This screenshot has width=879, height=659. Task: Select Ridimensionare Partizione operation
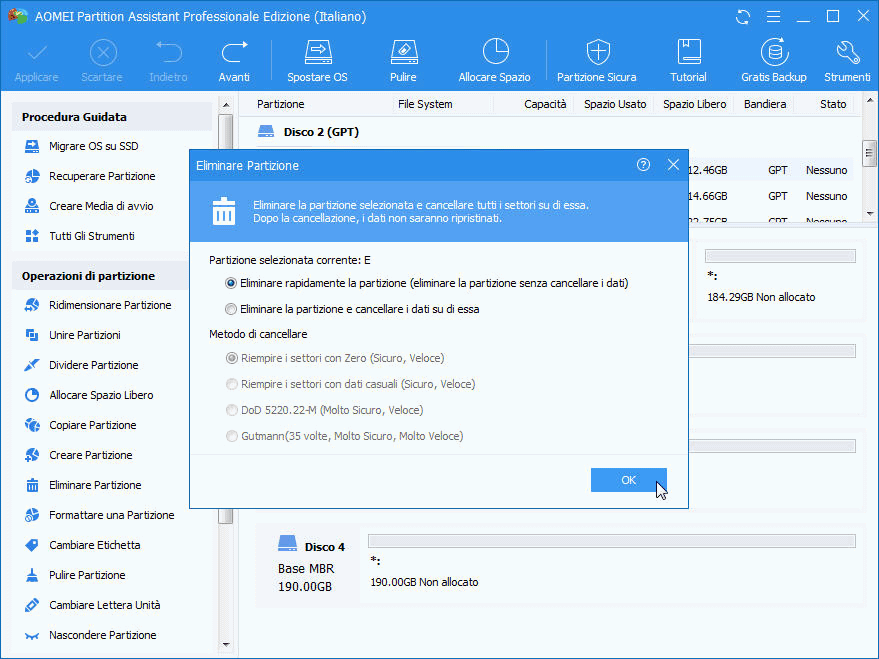98,305
